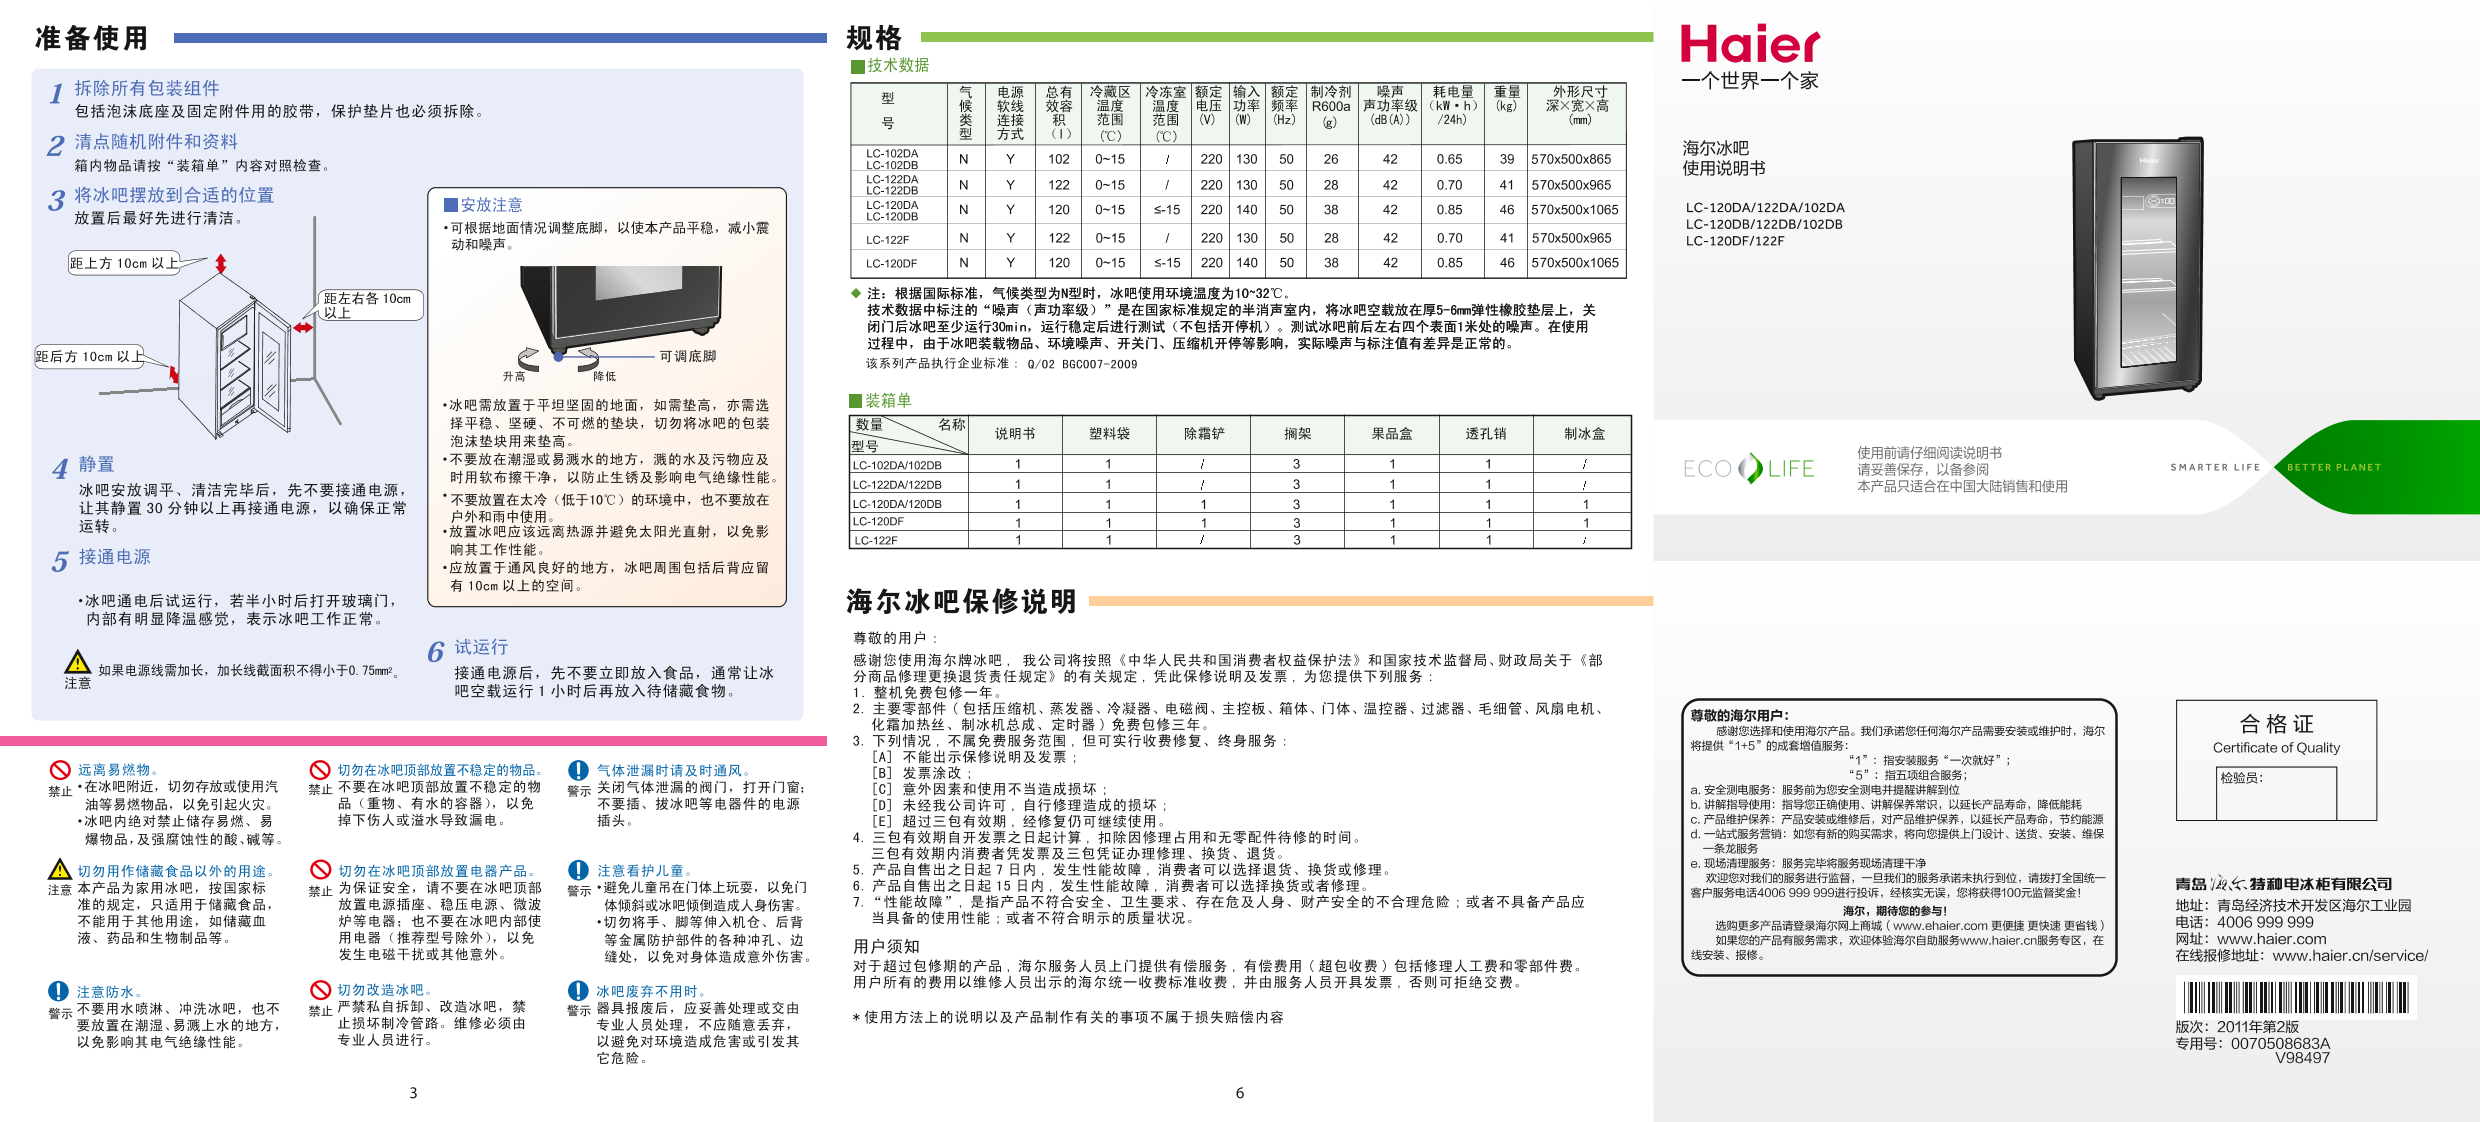Click the 570x500x865 dimension cell
Viewport: 2480px width, 1122px height.
pos(1571,159)
